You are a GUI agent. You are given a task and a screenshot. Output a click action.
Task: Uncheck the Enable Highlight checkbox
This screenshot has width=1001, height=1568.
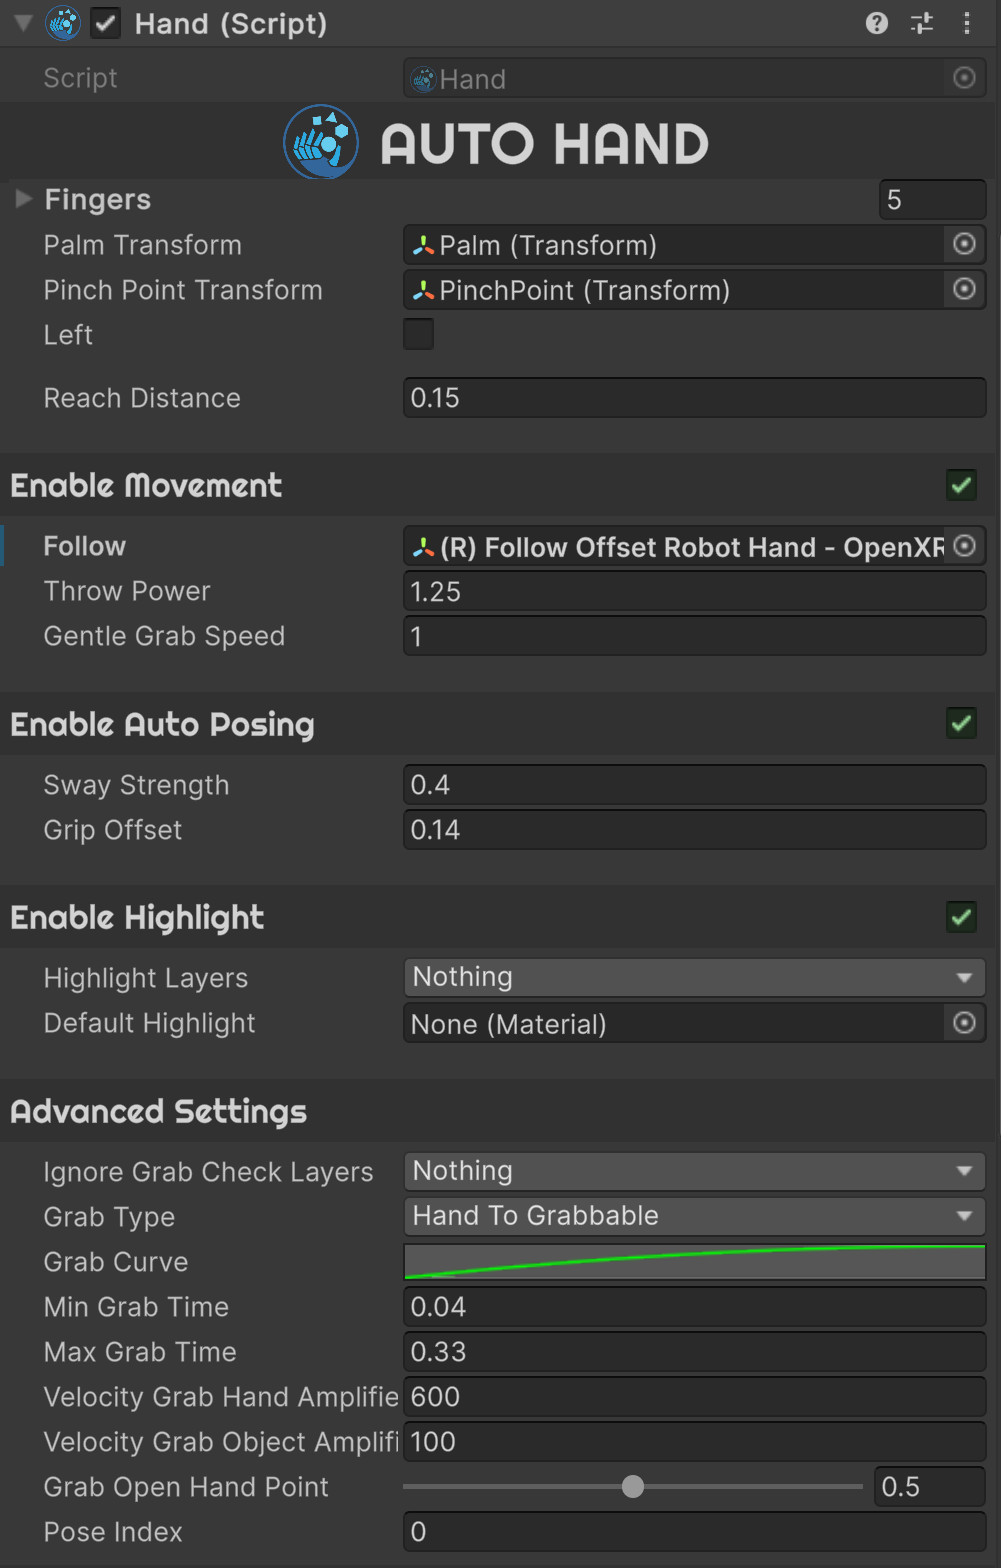962,916
